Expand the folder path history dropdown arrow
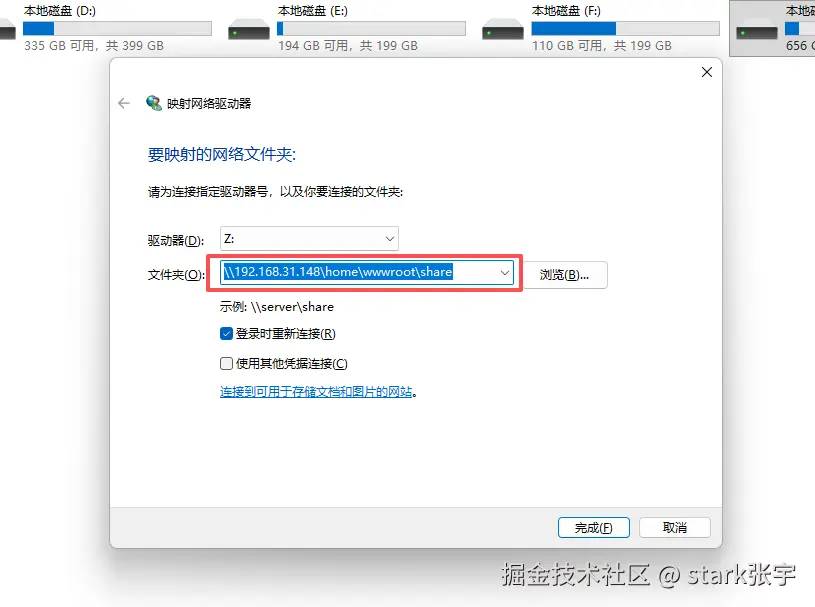This screenshot has width=815, height=607. (504, 273)
